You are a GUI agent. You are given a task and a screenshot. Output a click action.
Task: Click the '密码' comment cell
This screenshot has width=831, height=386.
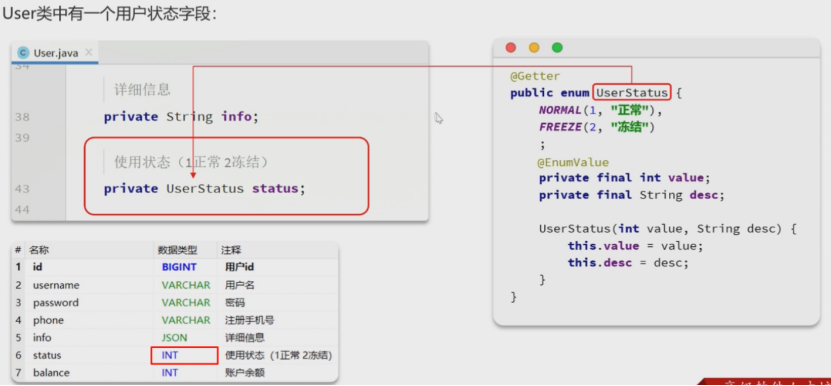[x=235, y=303]
